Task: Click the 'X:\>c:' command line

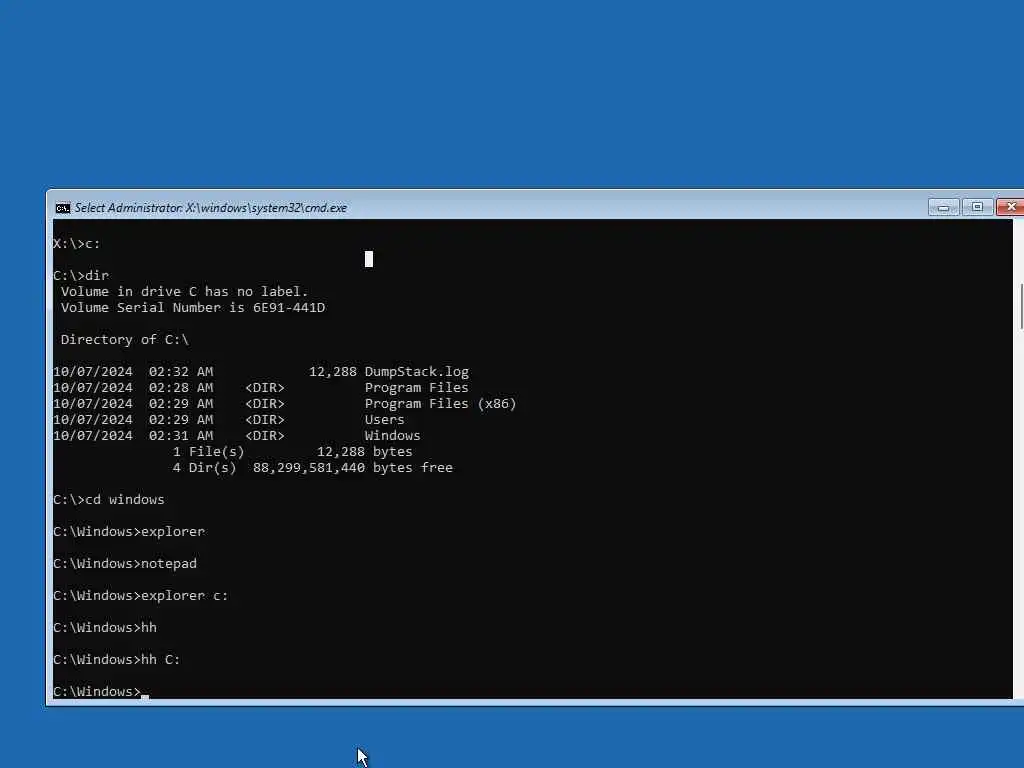Action: pyautogui.click(x=76, y=244)
